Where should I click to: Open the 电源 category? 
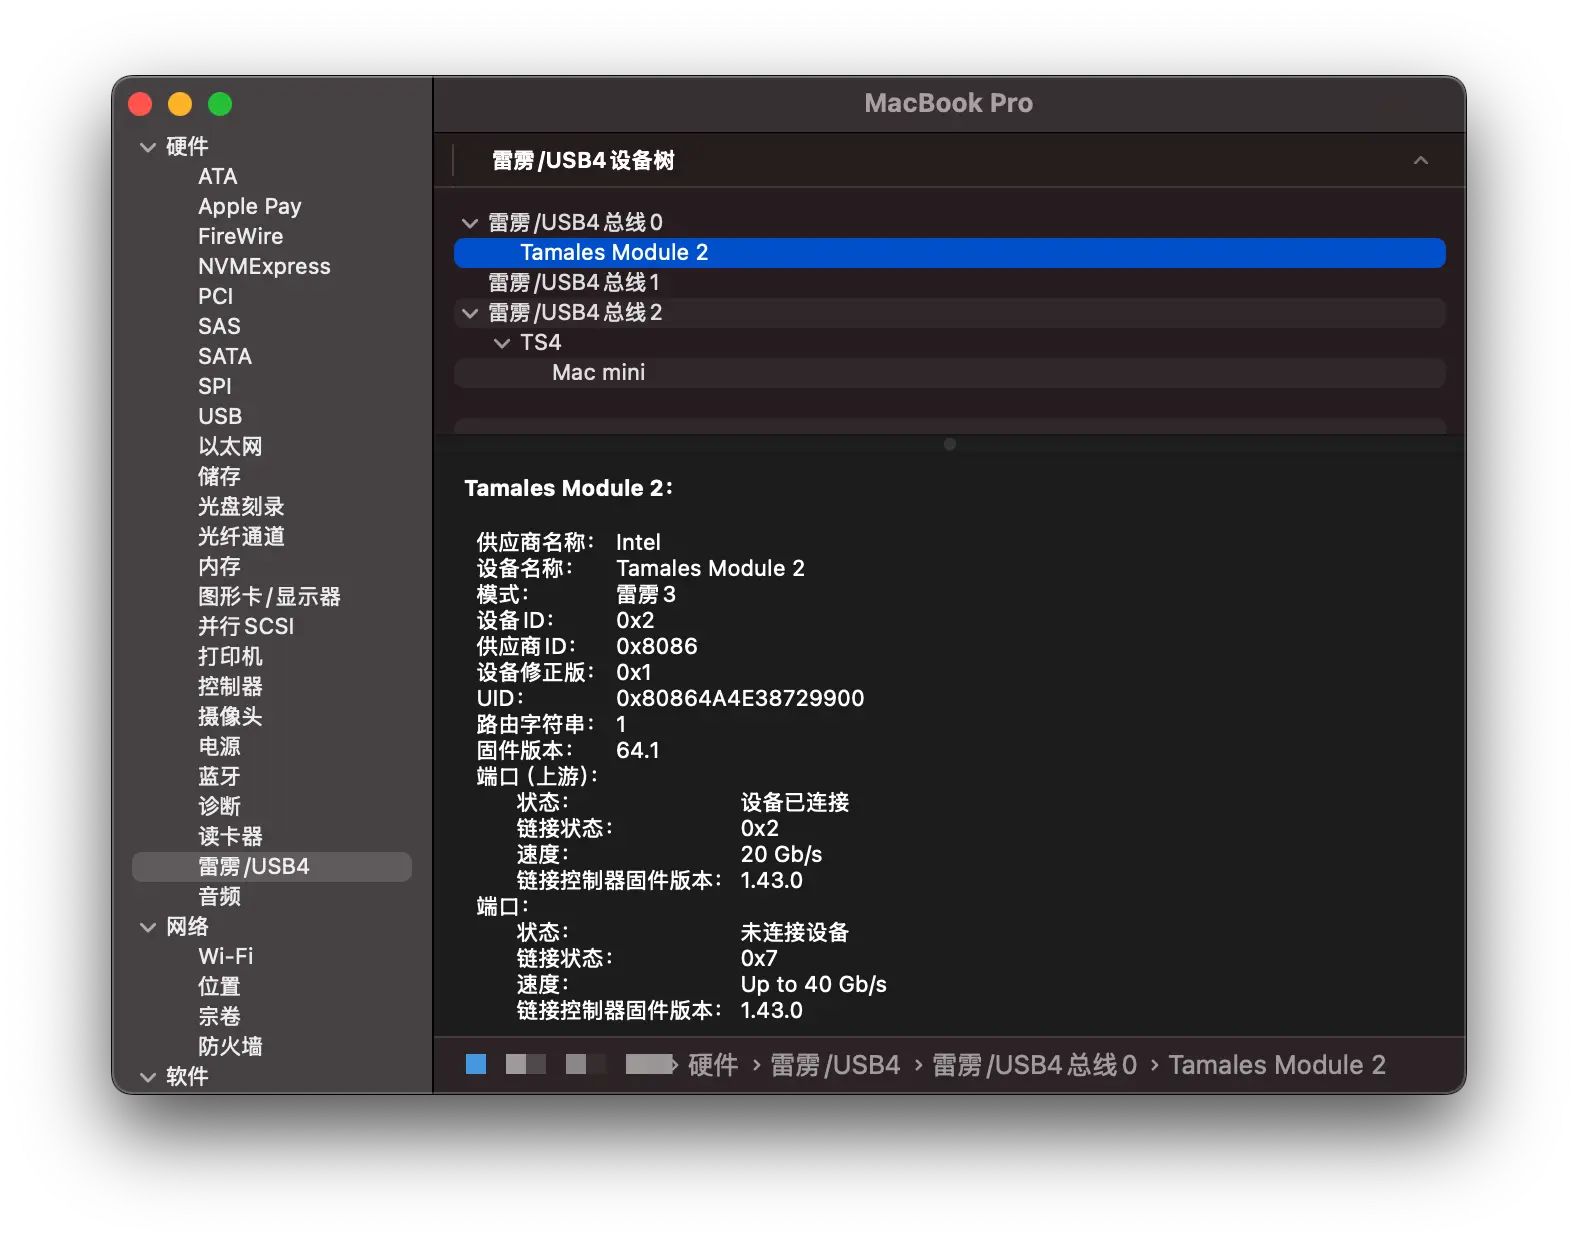pos(219,747)
